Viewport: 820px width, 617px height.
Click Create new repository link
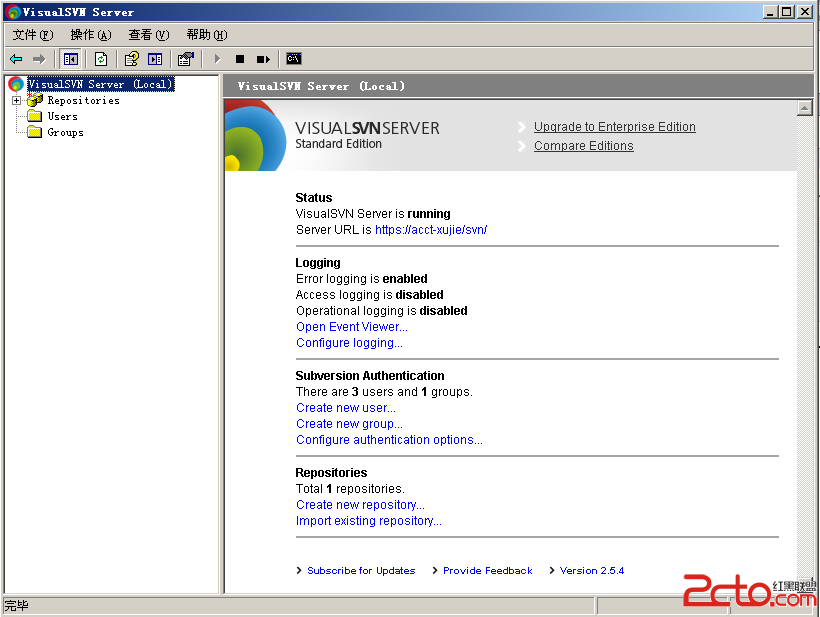point(360,505)
